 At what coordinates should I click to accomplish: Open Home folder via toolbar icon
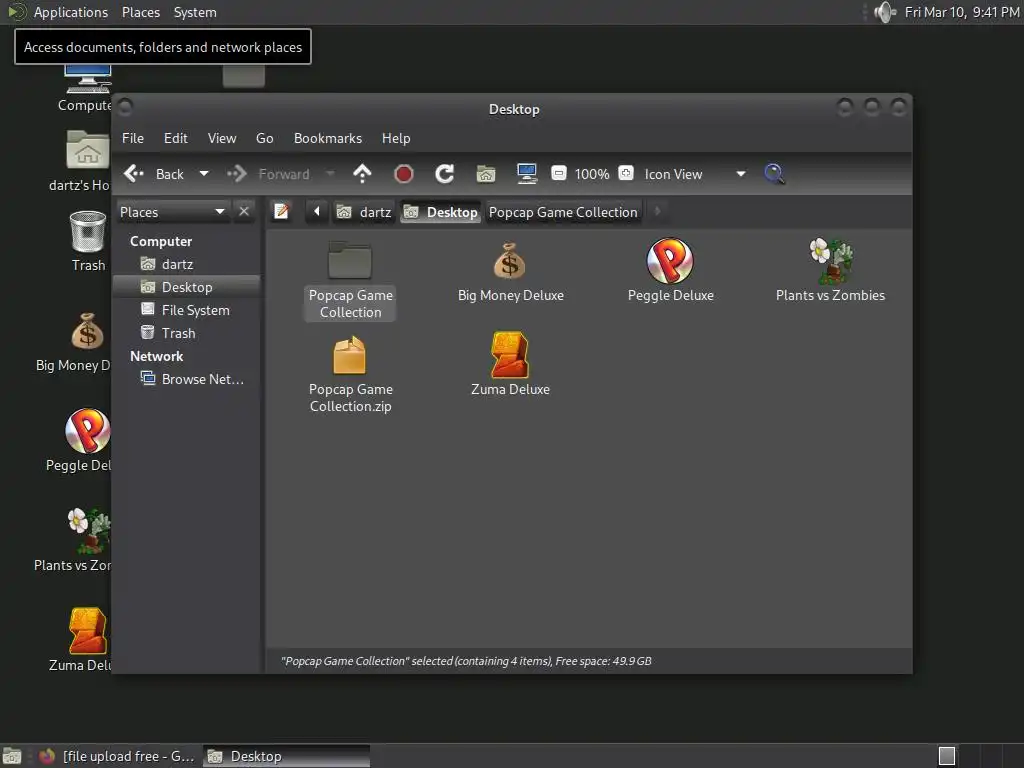pos(486,174)
